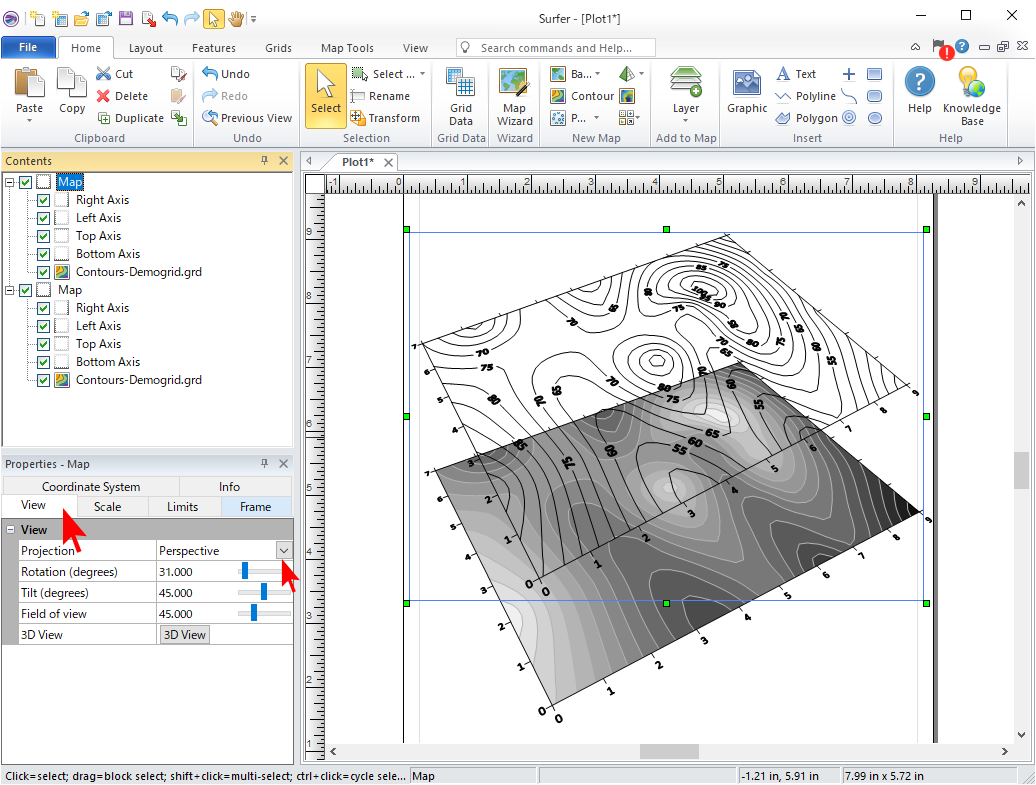Switch to the Map Tools ribbon tab
The image size is (1036, 785).
pyautogui.click(x=347, y=48)
